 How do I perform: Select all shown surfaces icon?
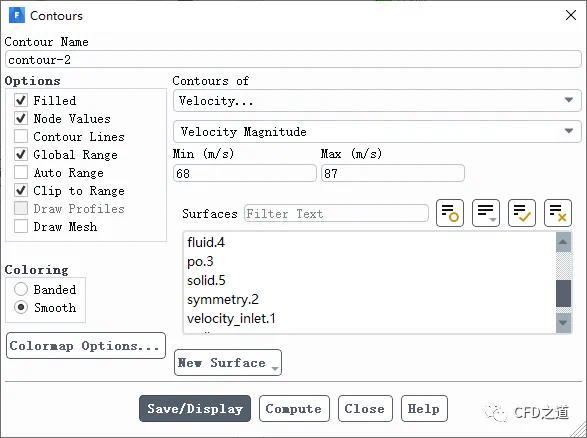coord(521,213)
